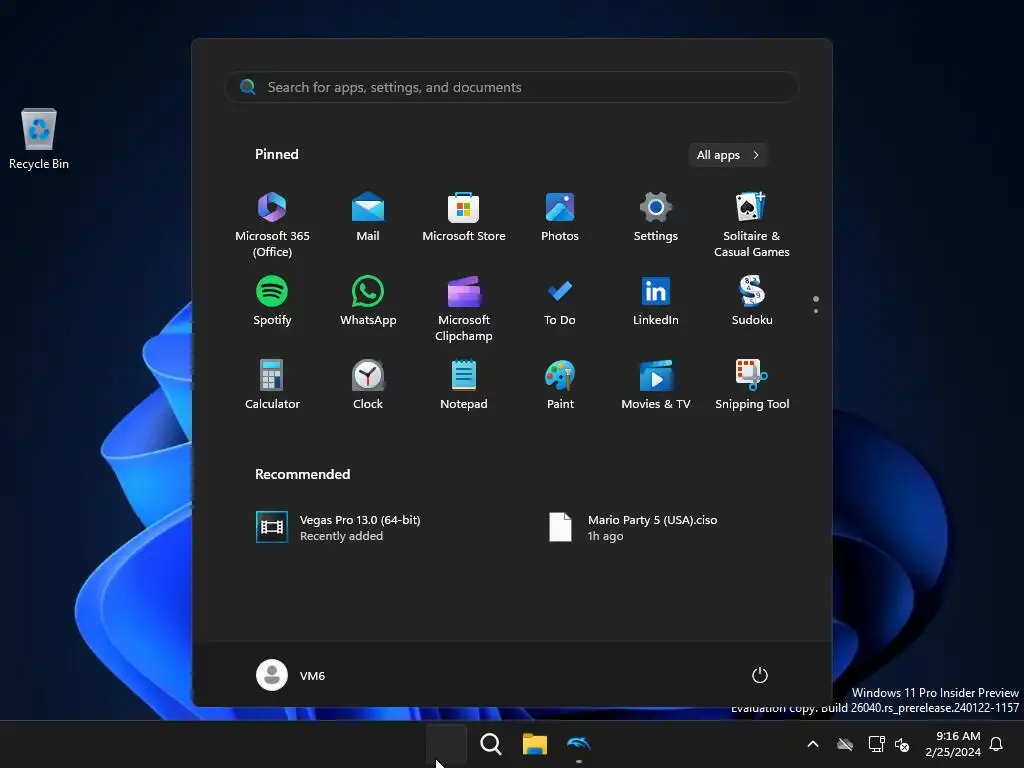Screen dimensions: 1024x768
Task: Switch to Dolphin emulator on taskbar
Action: point(579,744)
